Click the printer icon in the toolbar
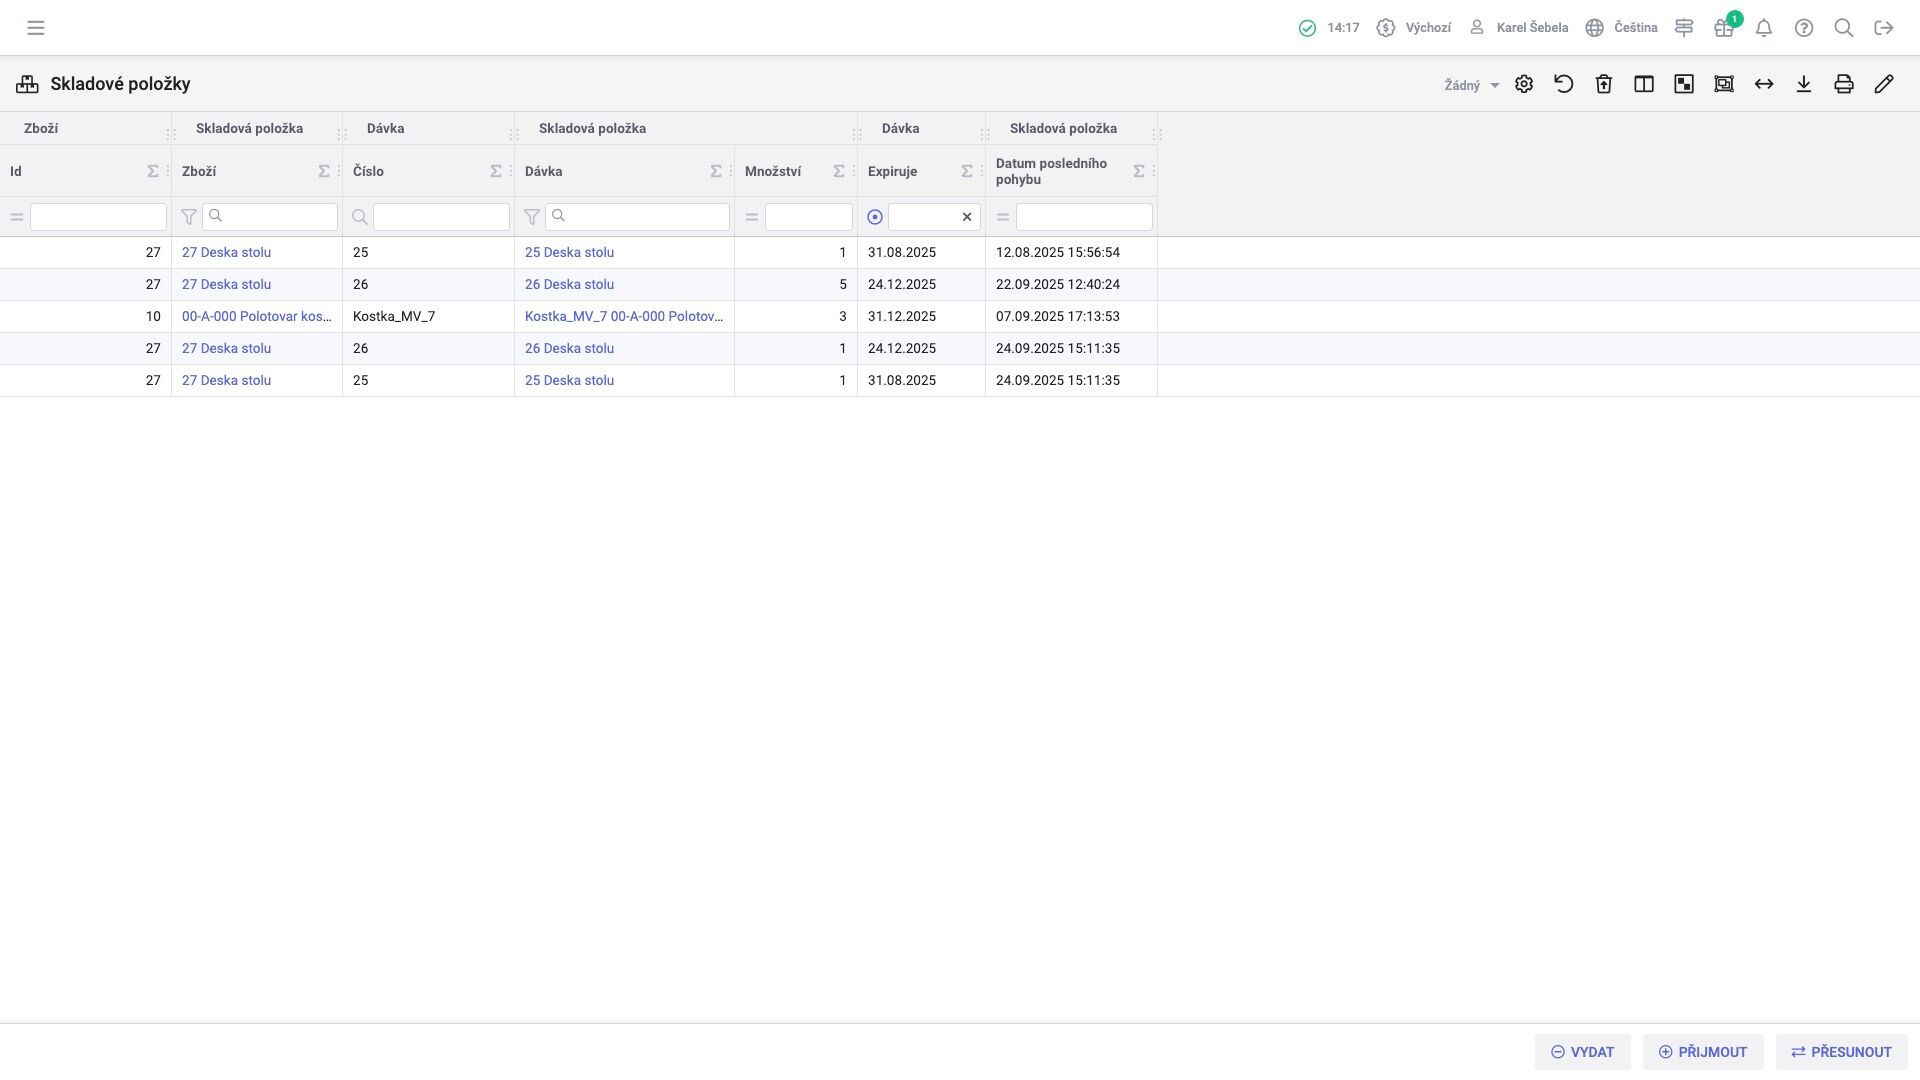 (x=1843, y=84)
